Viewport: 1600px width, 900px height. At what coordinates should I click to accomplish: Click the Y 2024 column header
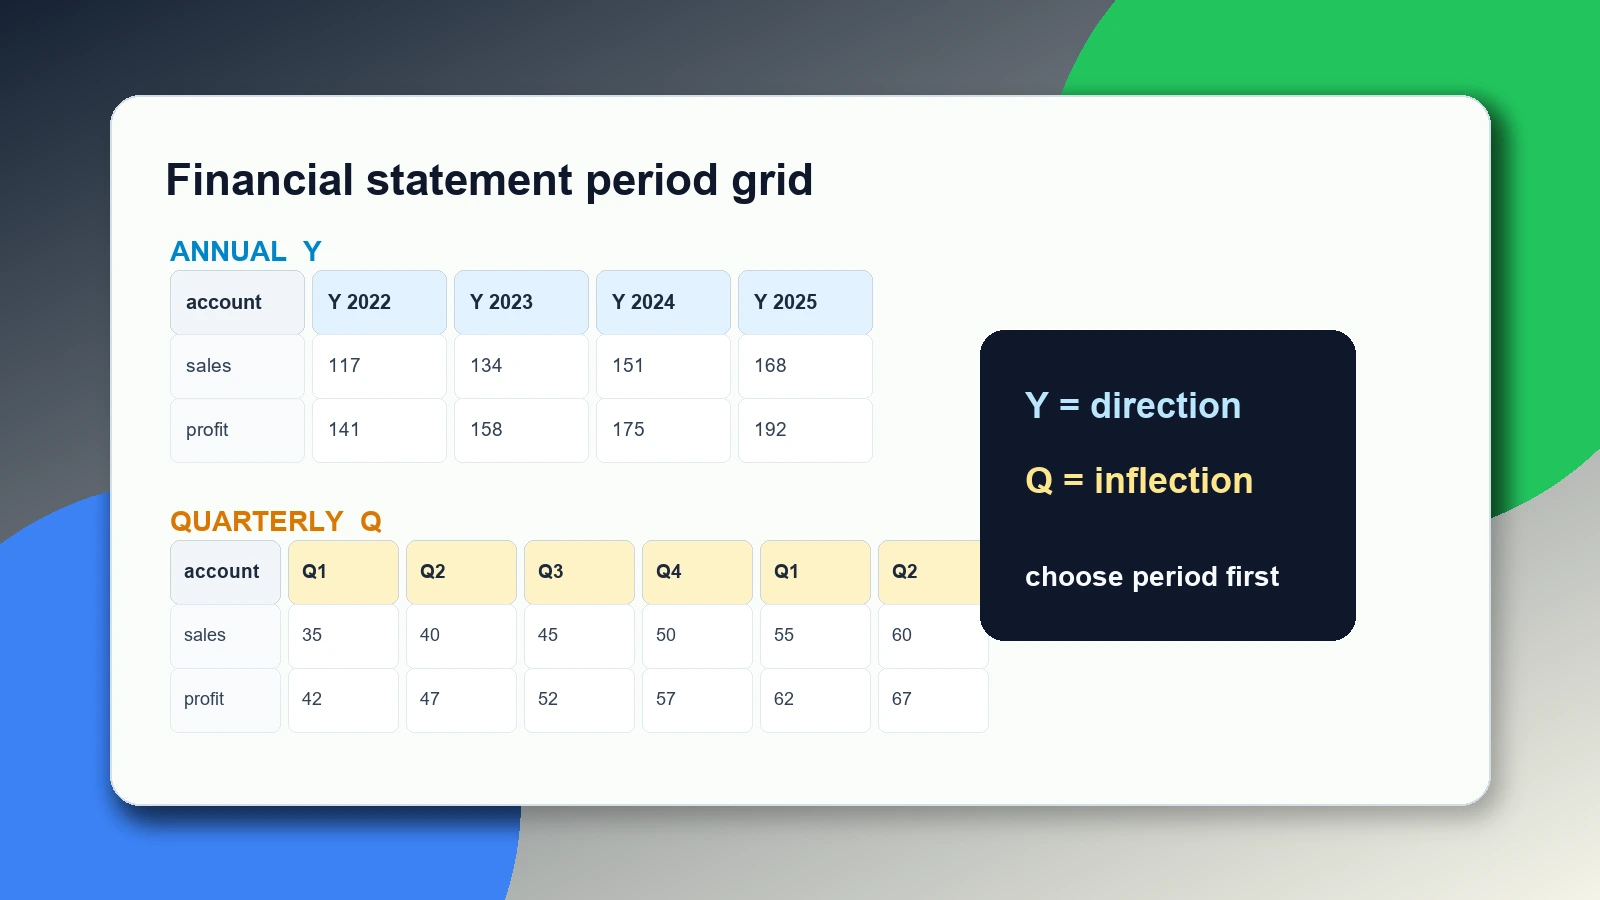663,302
